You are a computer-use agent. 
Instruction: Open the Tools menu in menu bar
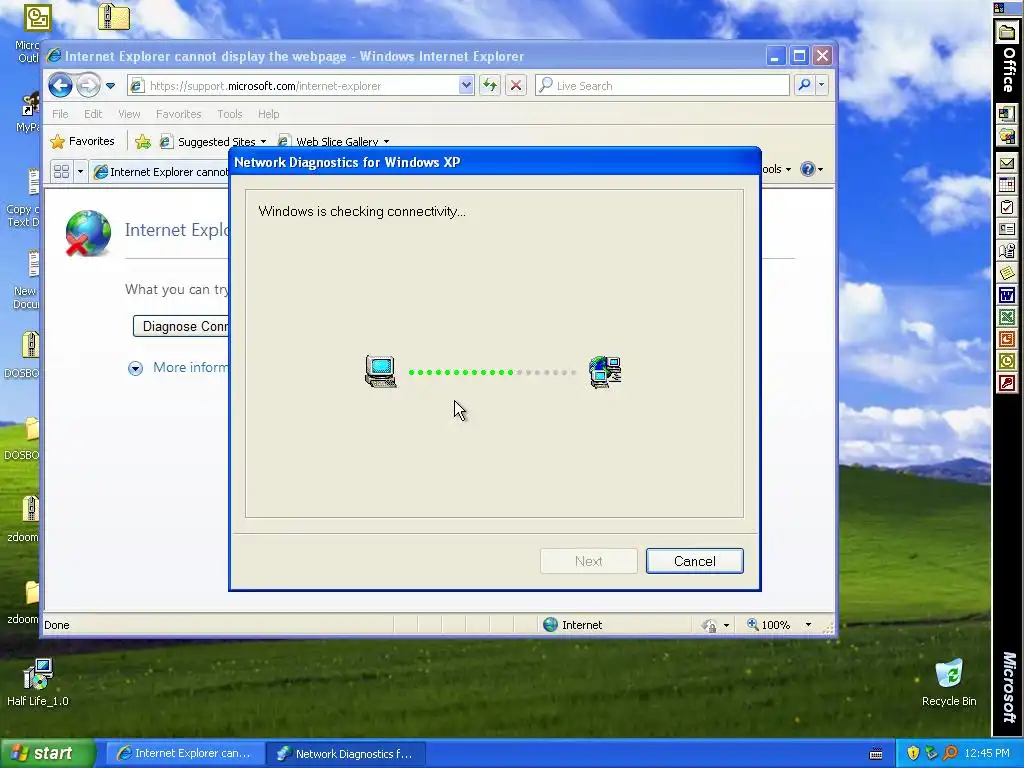pos(230,114)
